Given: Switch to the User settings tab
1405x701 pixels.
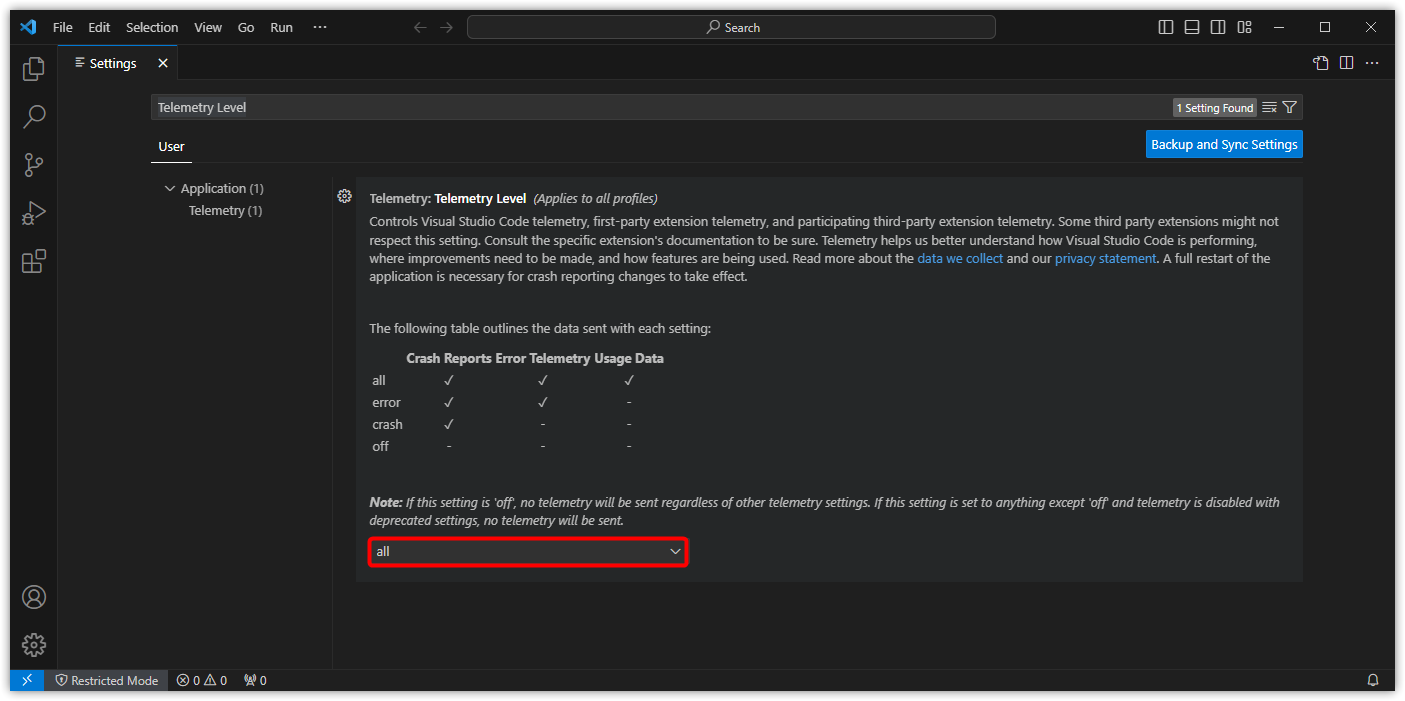Looking at the screenshot, I should pyautogui.click(x=171, y=146).
